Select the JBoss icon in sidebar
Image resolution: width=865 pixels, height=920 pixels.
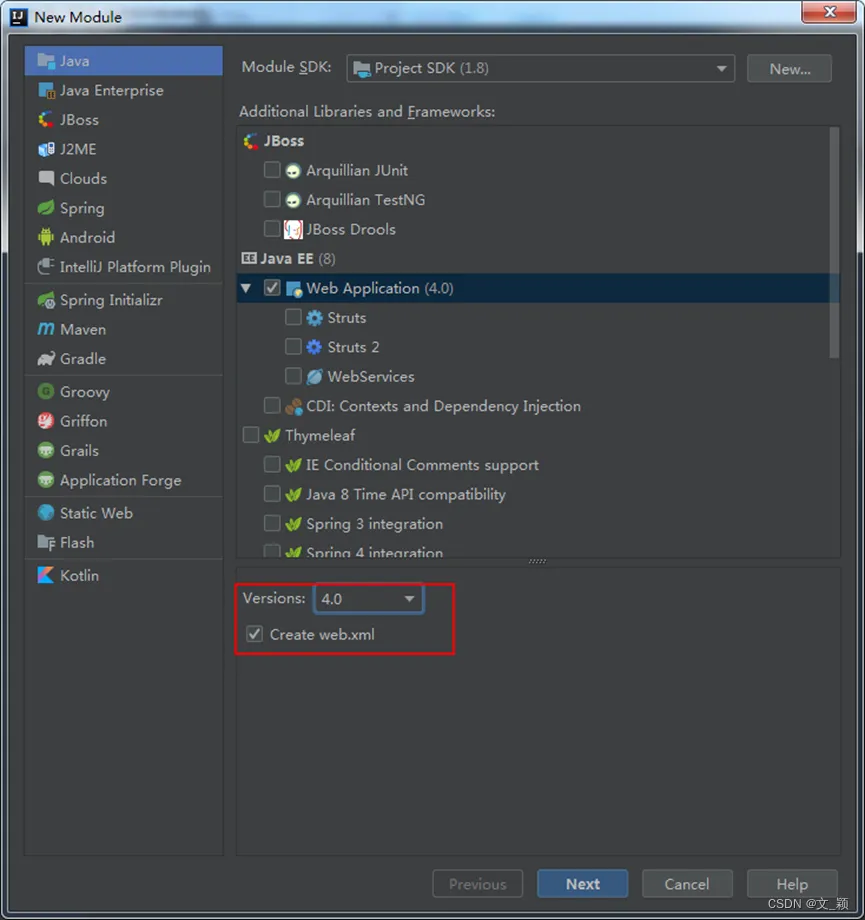coord(46,120)
